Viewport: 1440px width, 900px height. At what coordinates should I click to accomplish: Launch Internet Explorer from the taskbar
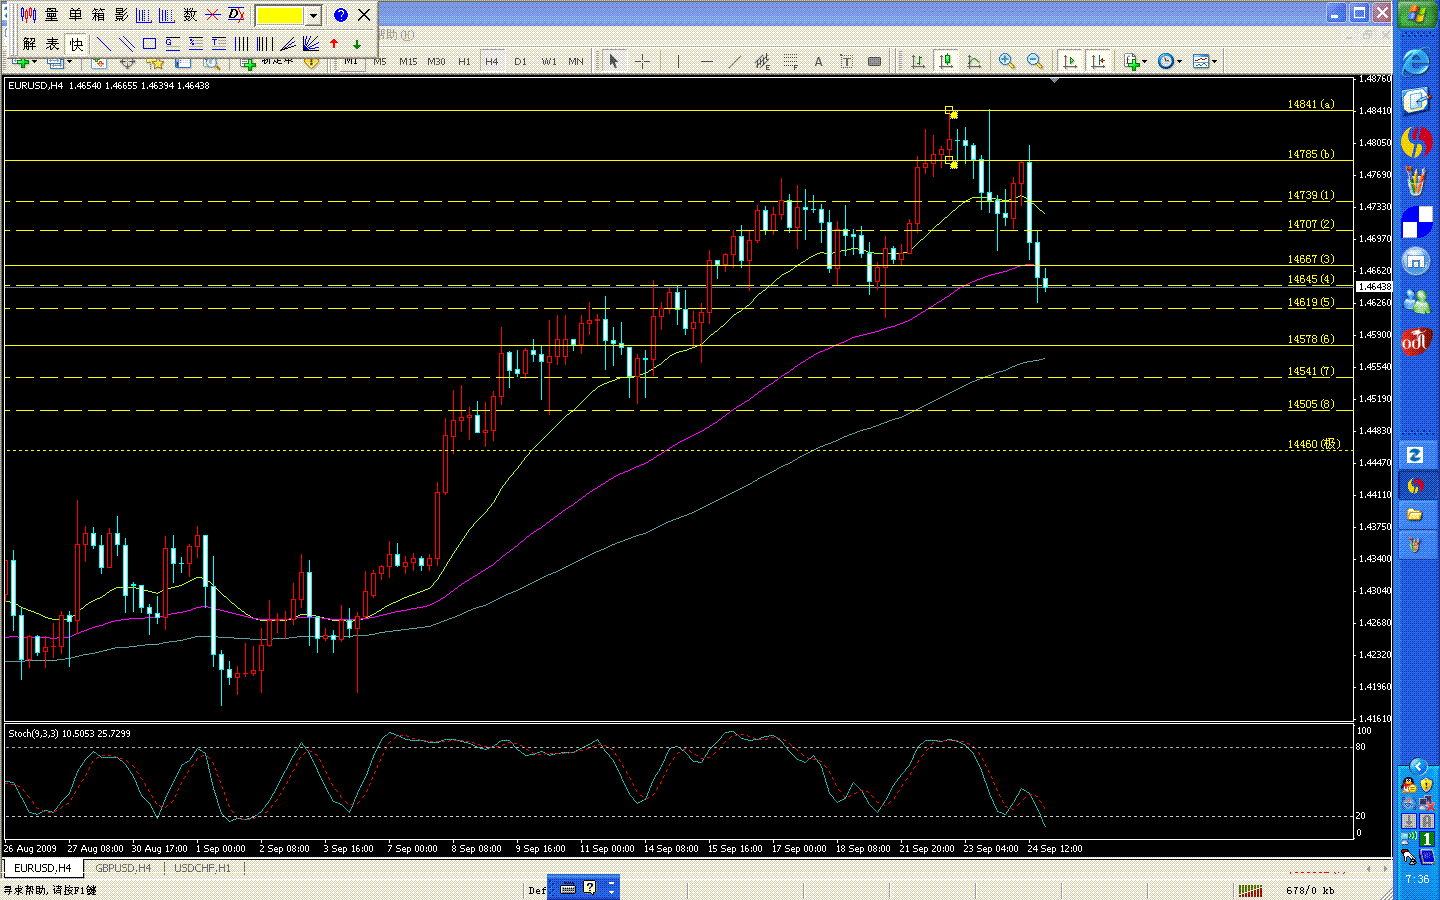[1416, 62]
